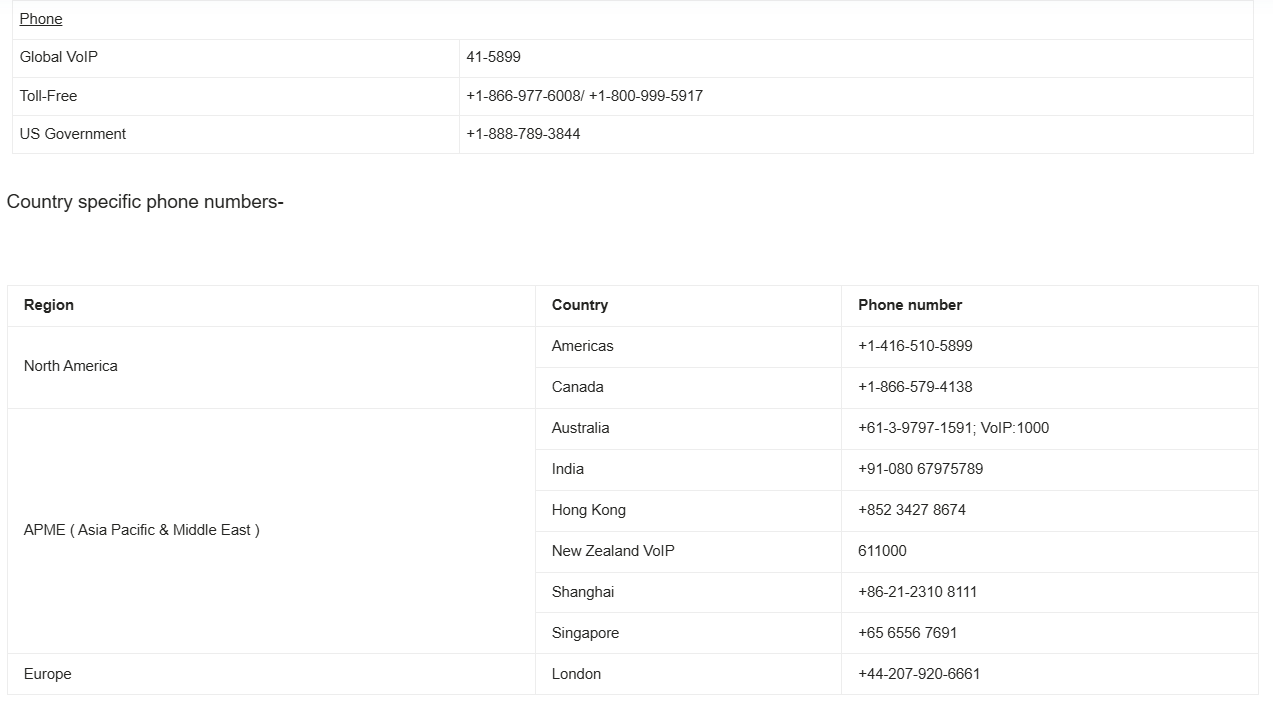Select the Toll-Free phone numbers cell

pos(584,96)
